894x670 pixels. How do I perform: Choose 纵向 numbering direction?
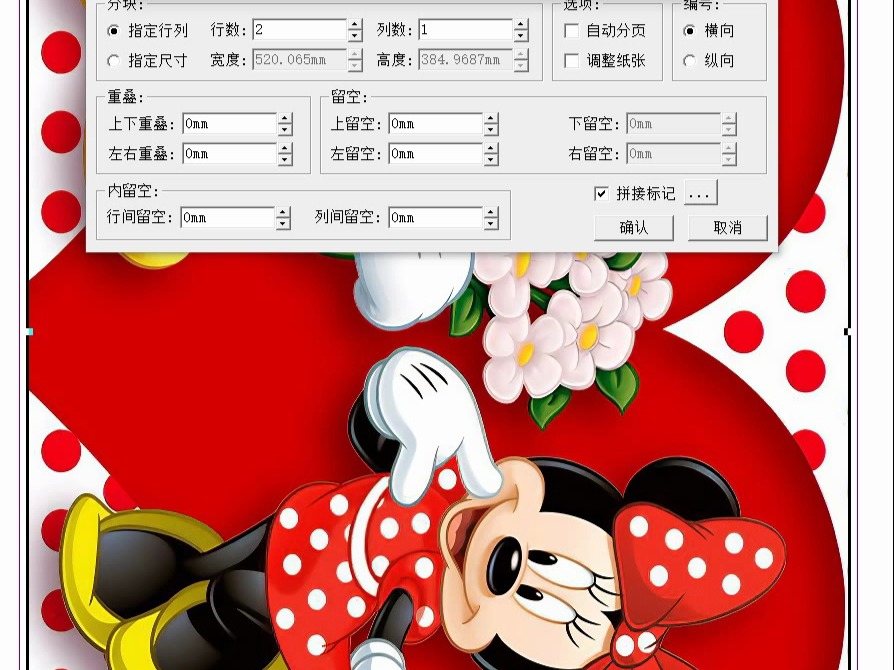[689, 60]
